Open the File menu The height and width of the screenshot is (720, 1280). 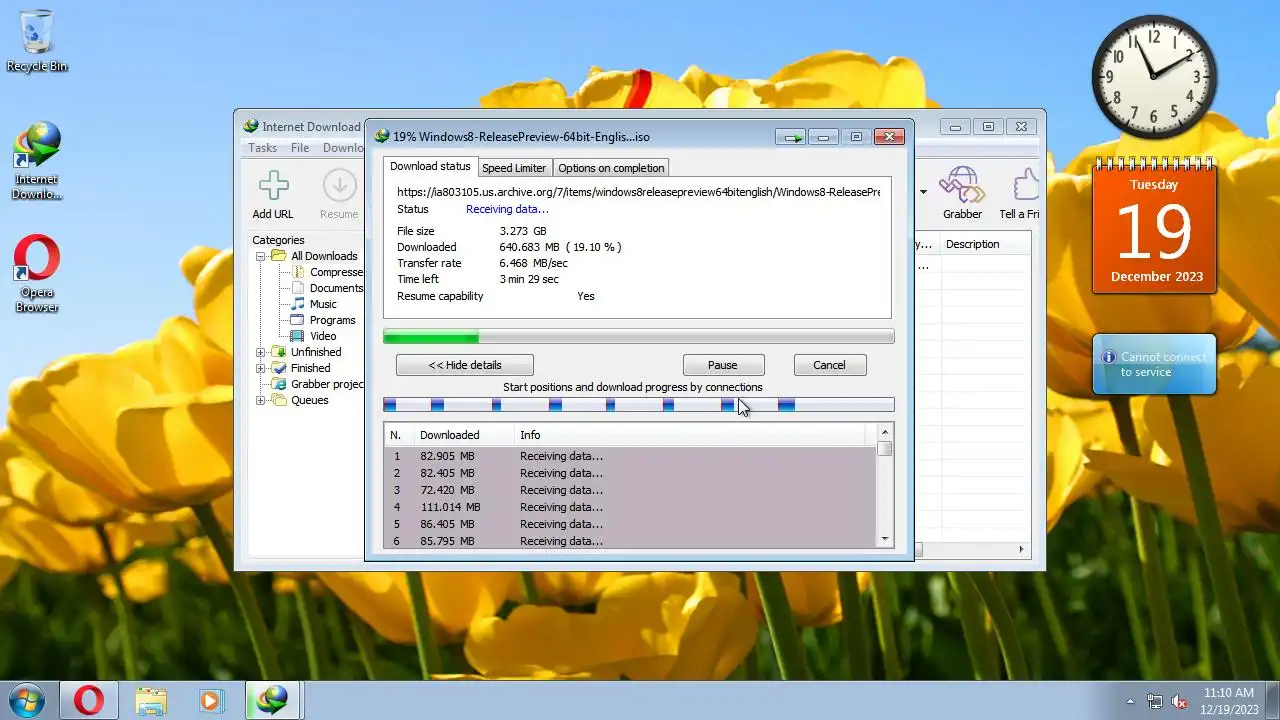[x=300, y=148]
